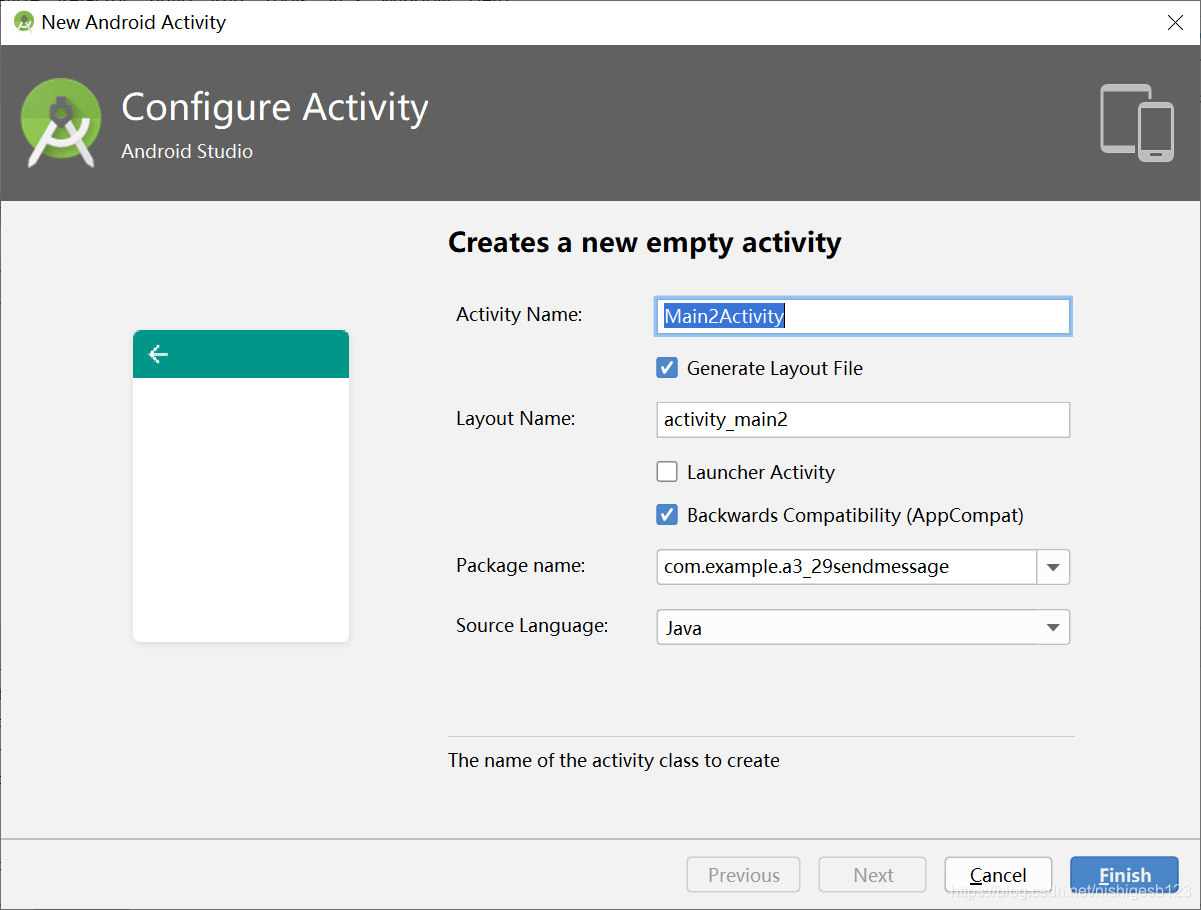Click the 'Source Language:' label
1201x910 pixels.
click(x=532, y=625)
